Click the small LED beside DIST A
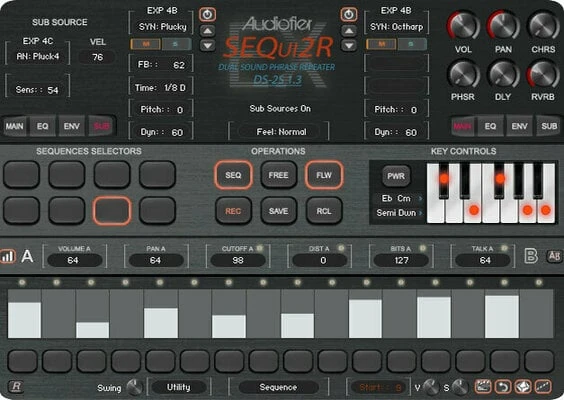The width and height of the screenshot is (564, 400). (x=341, y=248)
